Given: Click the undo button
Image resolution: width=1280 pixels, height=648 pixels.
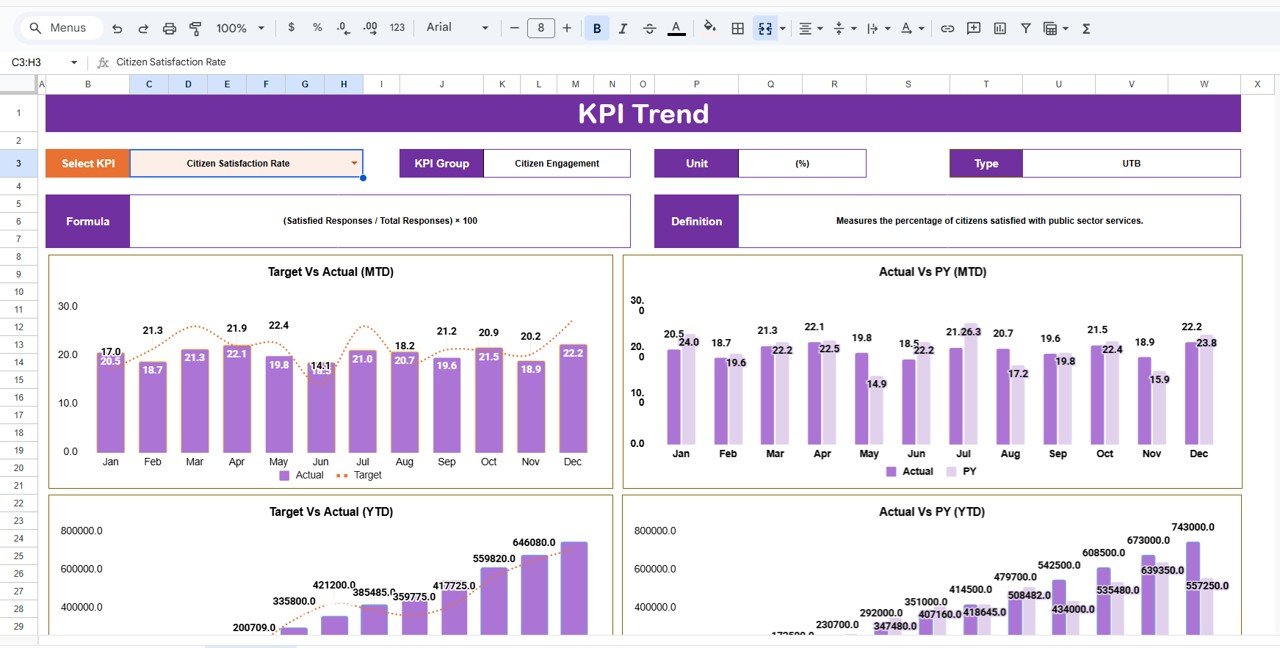Looking at the screenshot, I should pyautogui.click(x=118, y=28).
